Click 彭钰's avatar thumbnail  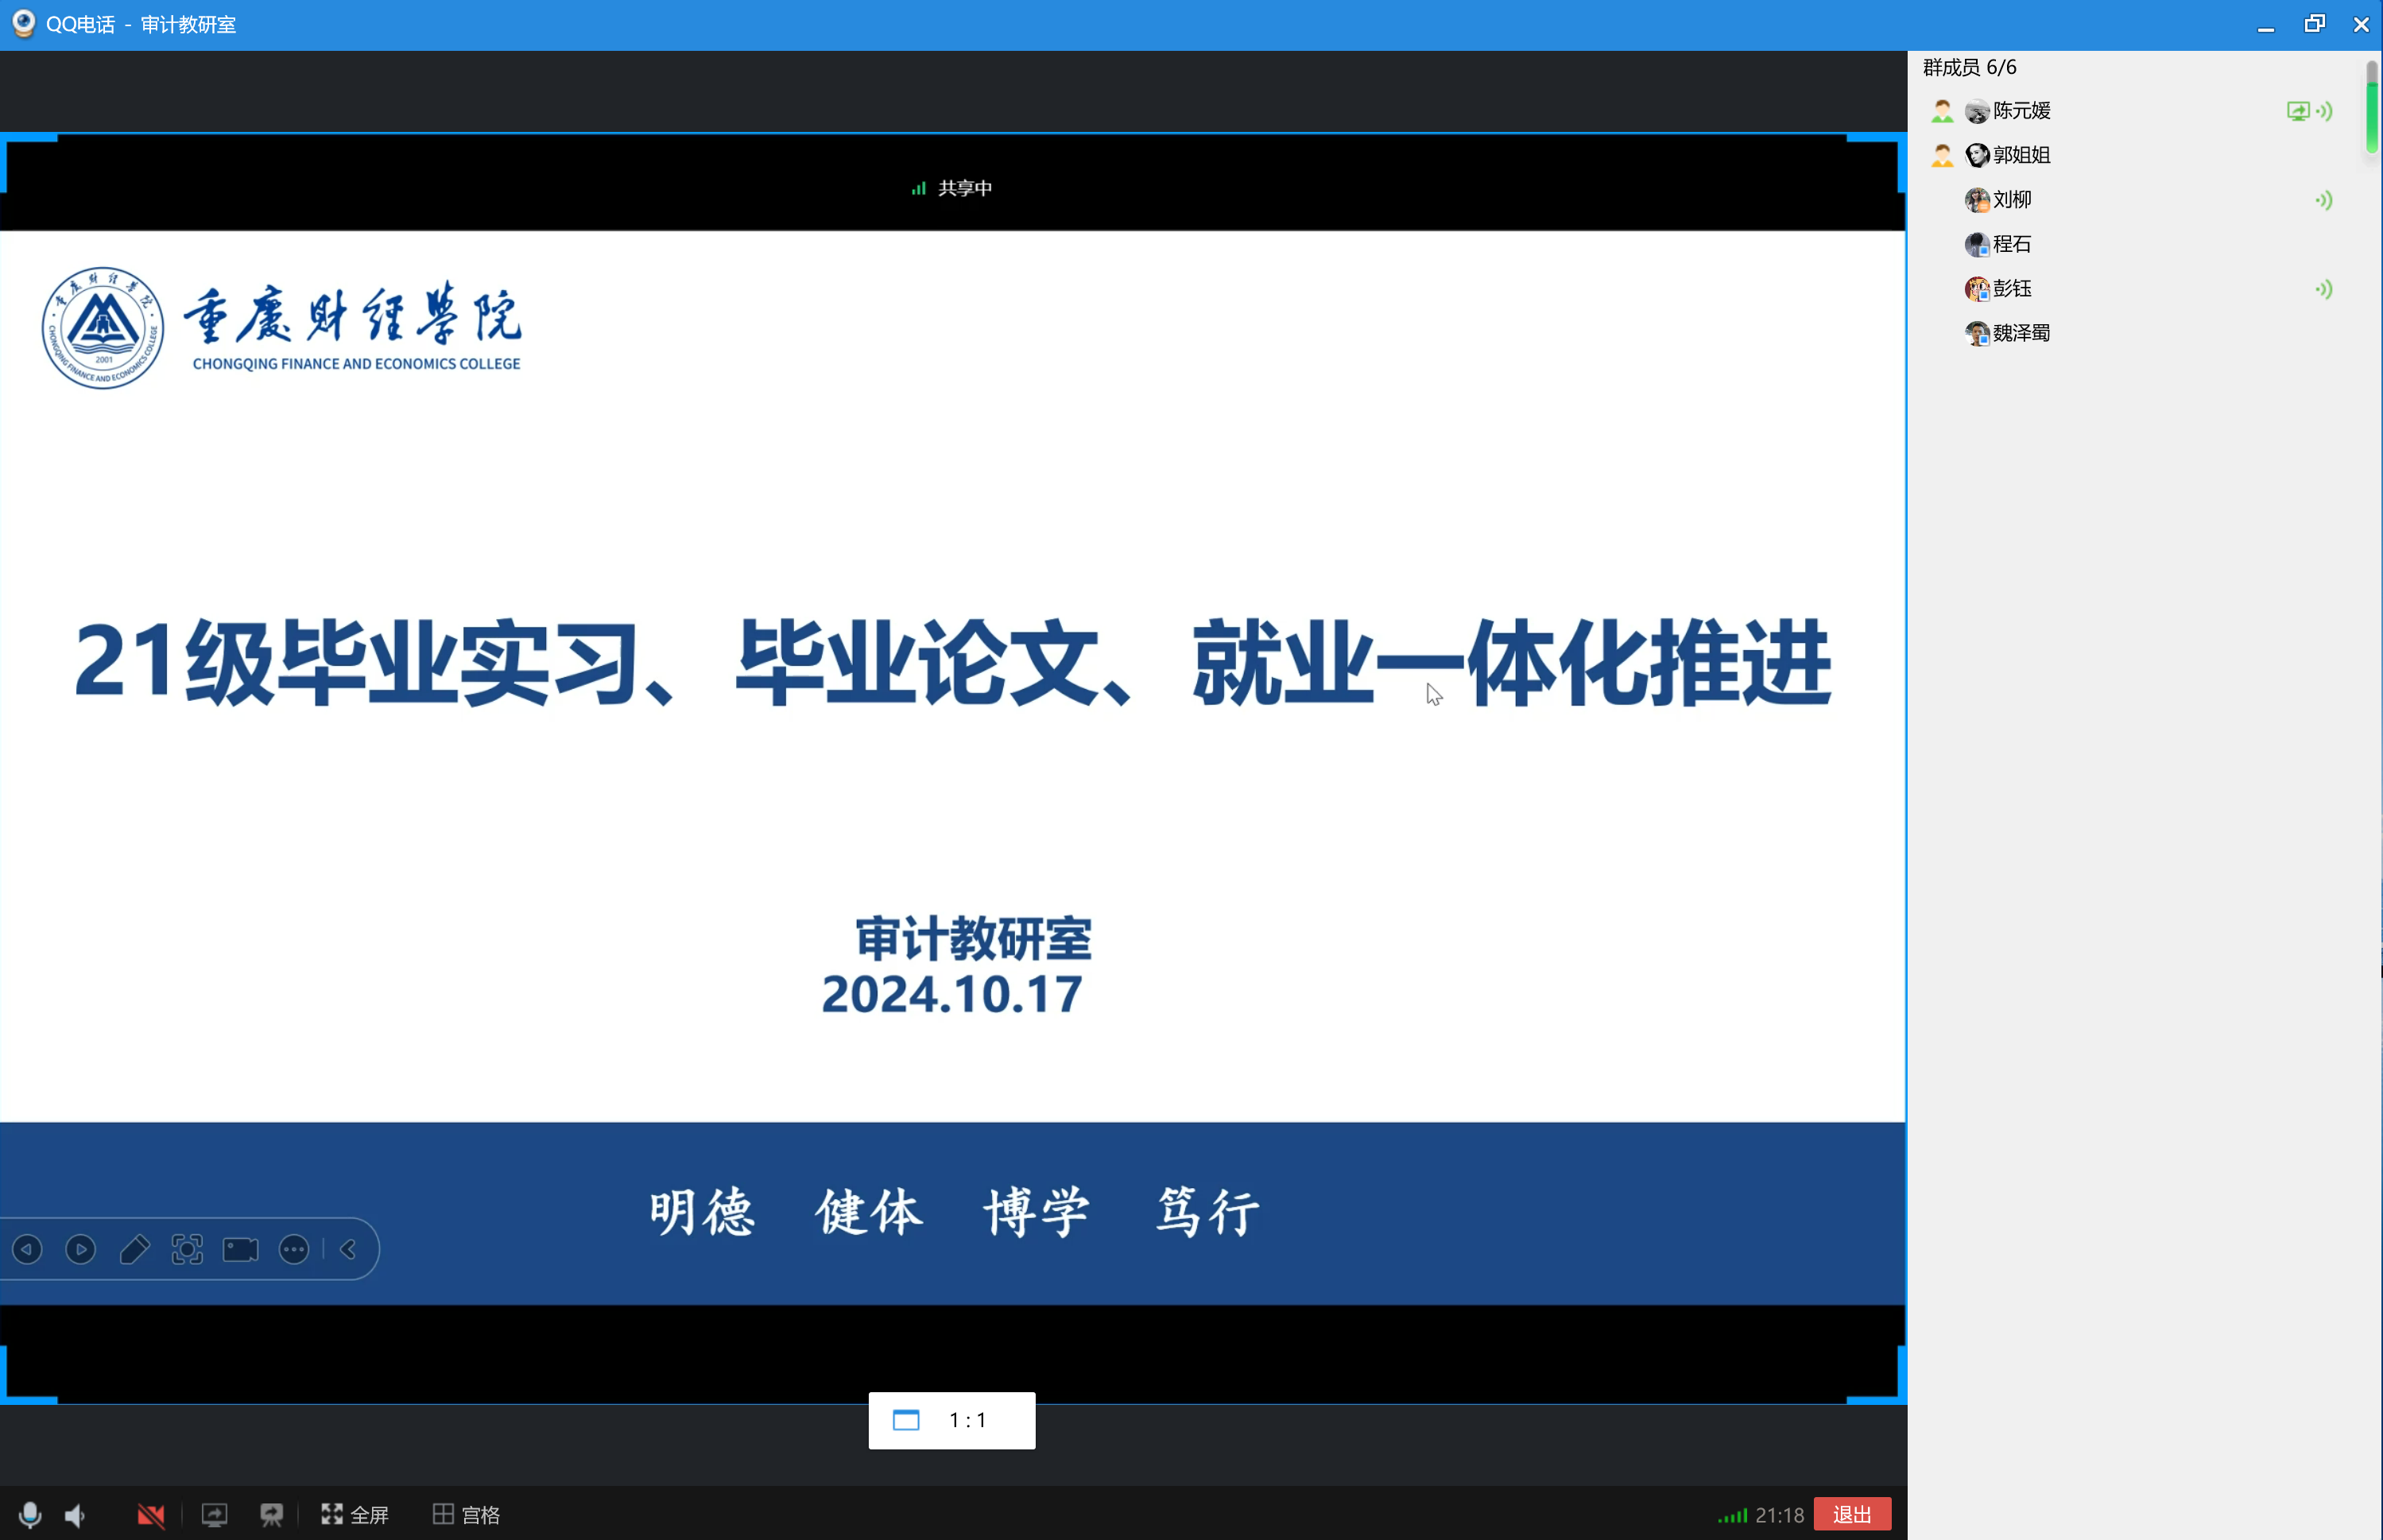(1977, 289)
